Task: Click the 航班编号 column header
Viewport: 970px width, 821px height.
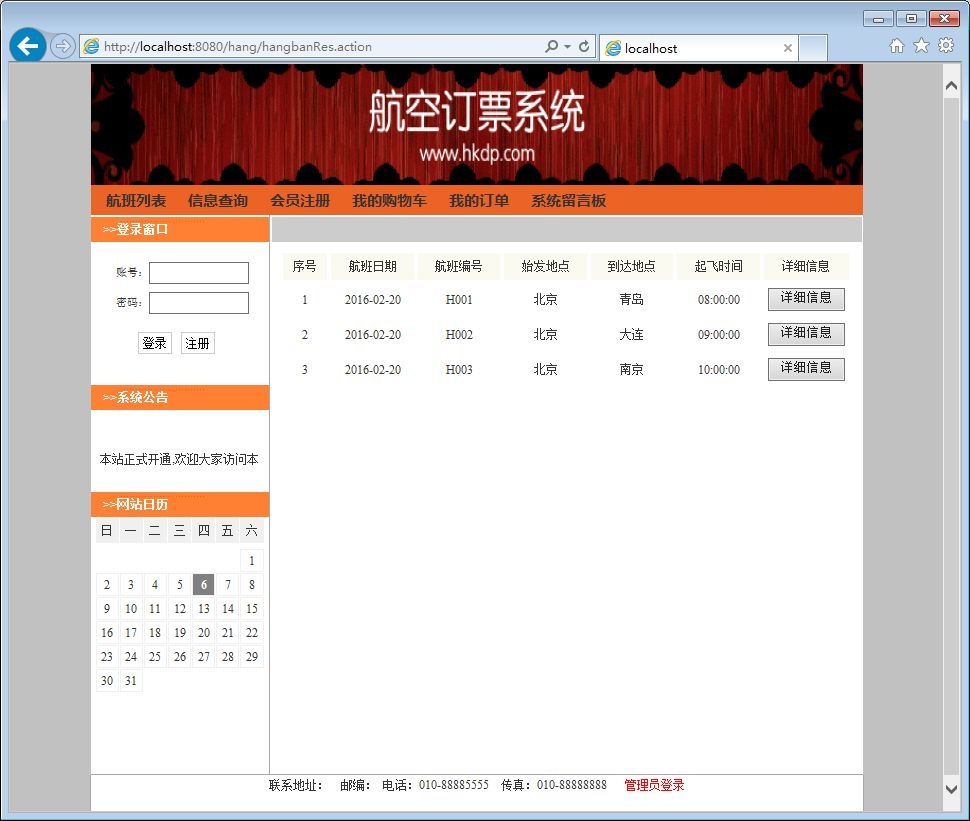Action: click(458, 266)
